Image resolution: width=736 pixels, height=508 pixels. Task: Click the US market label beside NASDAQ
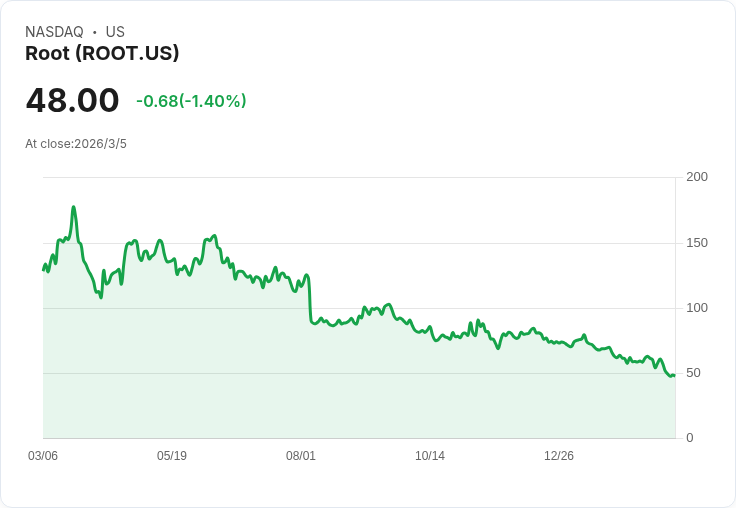click(x=115, y=32)
